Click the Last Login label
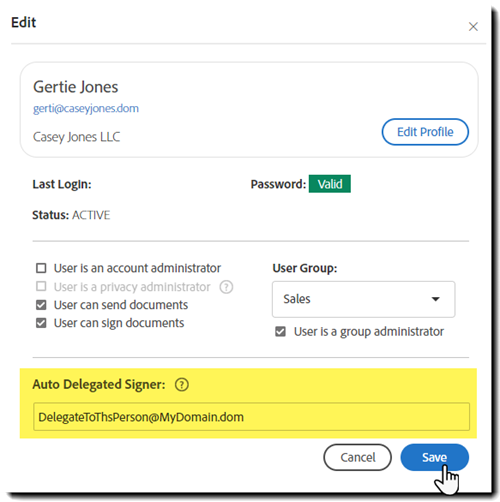This screenshot has width=500, height=502. point(62,184)
